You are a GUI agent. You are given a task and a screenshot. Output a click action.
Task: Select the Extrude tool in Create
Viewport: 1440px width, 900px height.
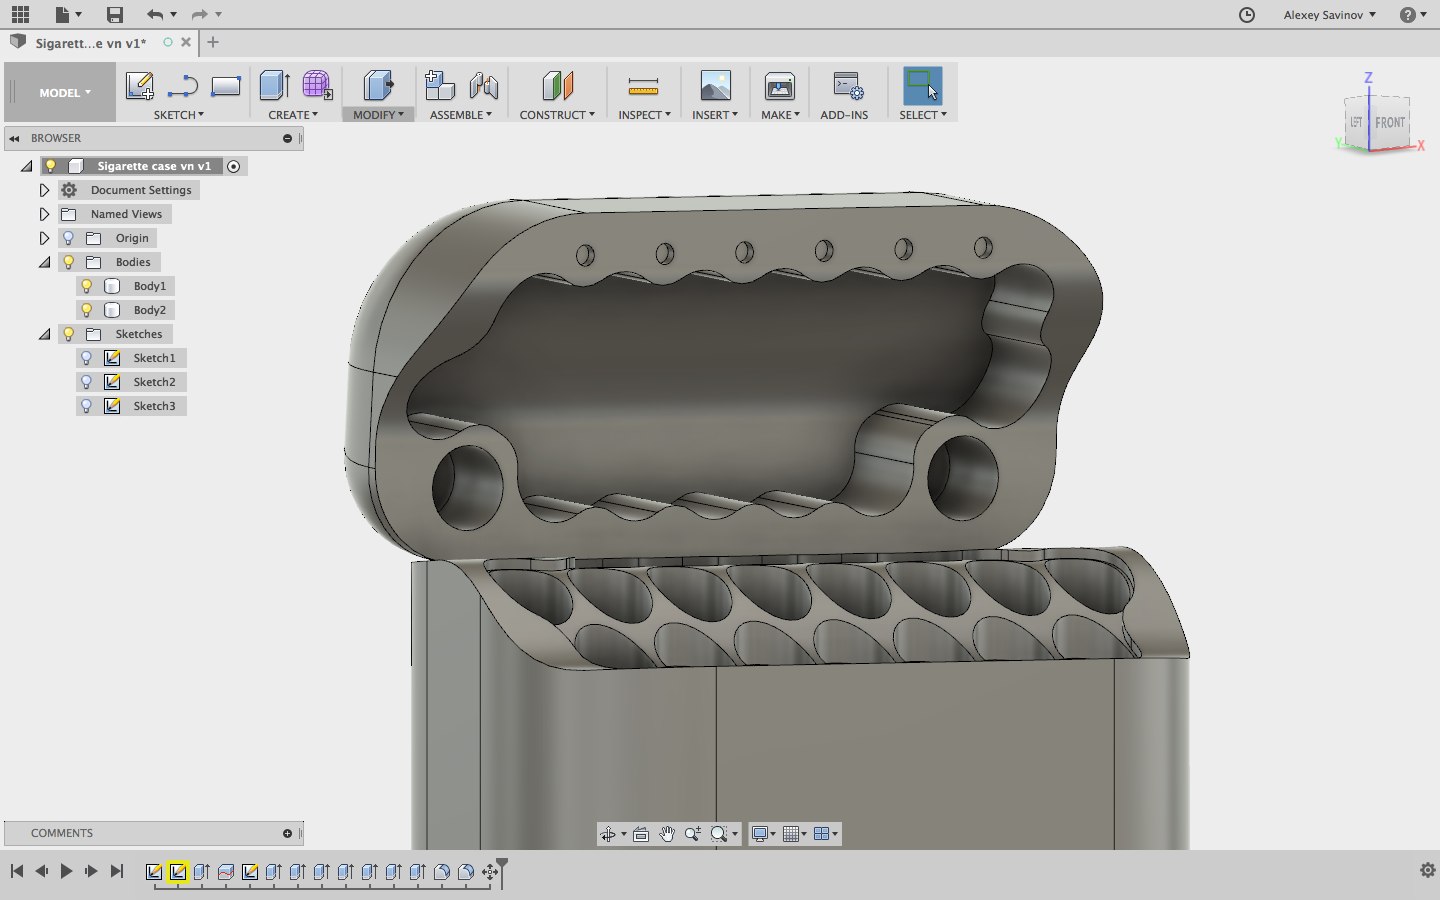[274, 86]
